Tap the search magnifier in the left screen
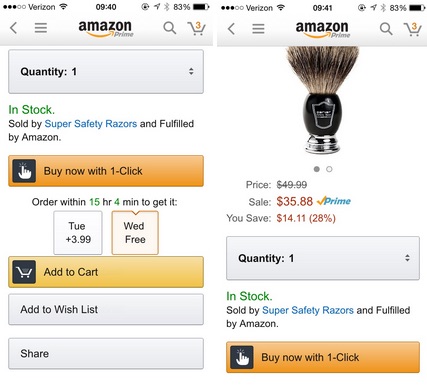The height and width of the screenshot is (388, 427). [x=170, y=28]
